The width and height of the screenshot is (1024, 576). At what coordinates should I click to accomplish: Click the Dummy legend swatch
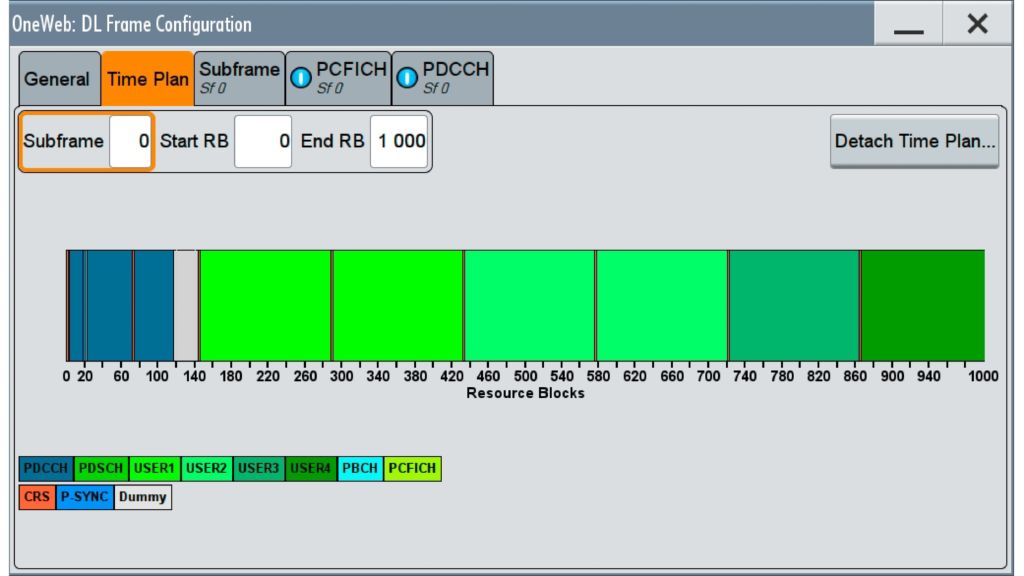point(143,497)
